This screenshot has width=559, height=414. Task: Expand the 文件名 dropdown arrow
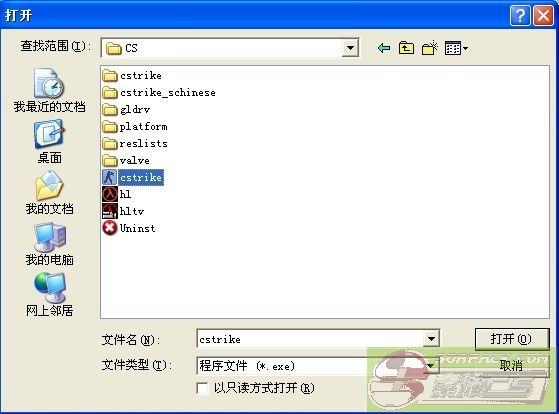point(431,339)
